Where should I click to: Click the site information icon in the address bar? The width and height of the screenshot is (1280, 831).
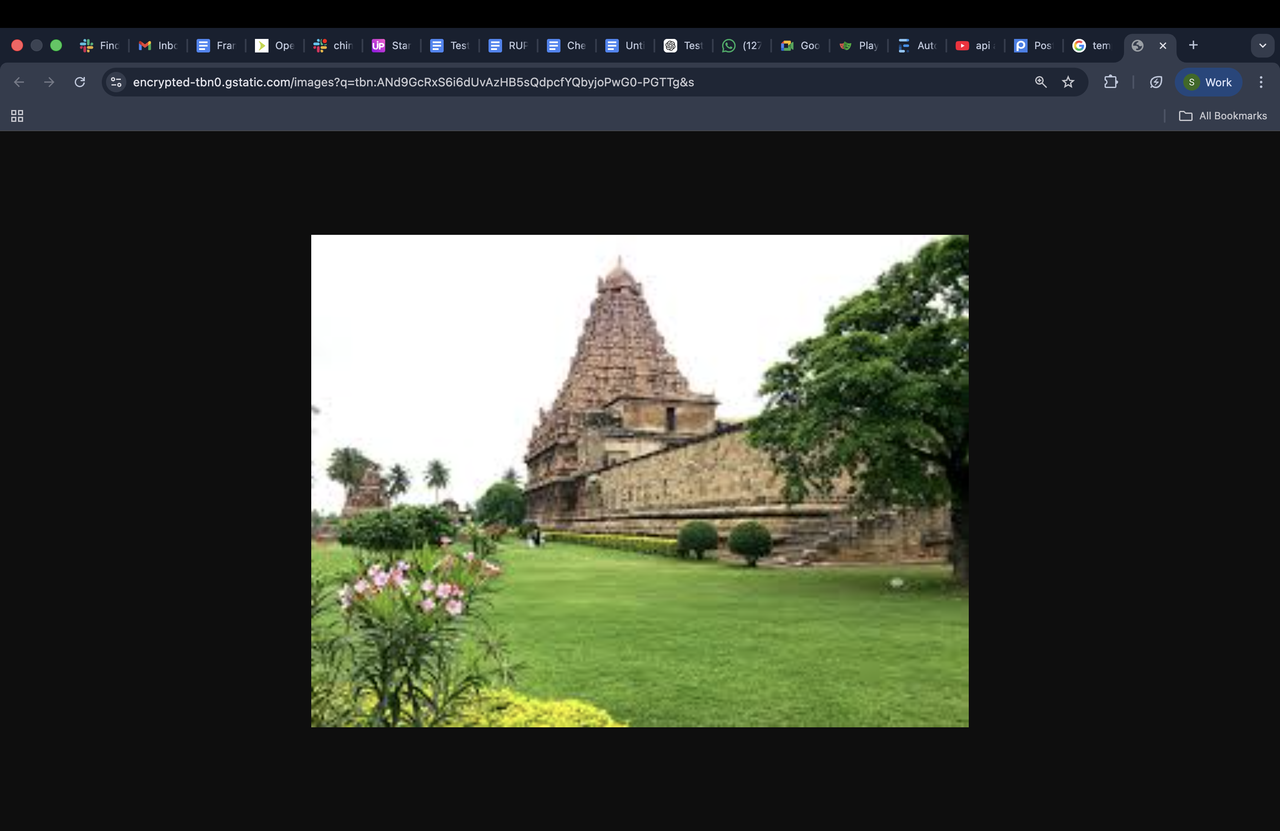coord(116,82)
